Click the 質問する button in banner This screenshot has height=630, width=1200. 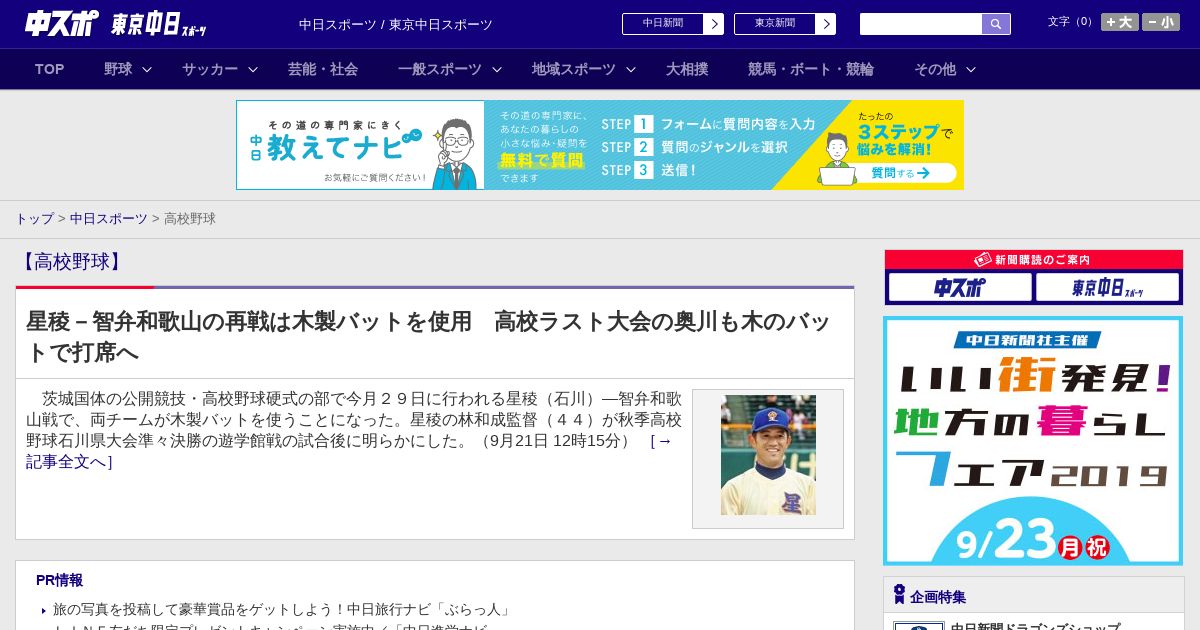pos(900,173)
